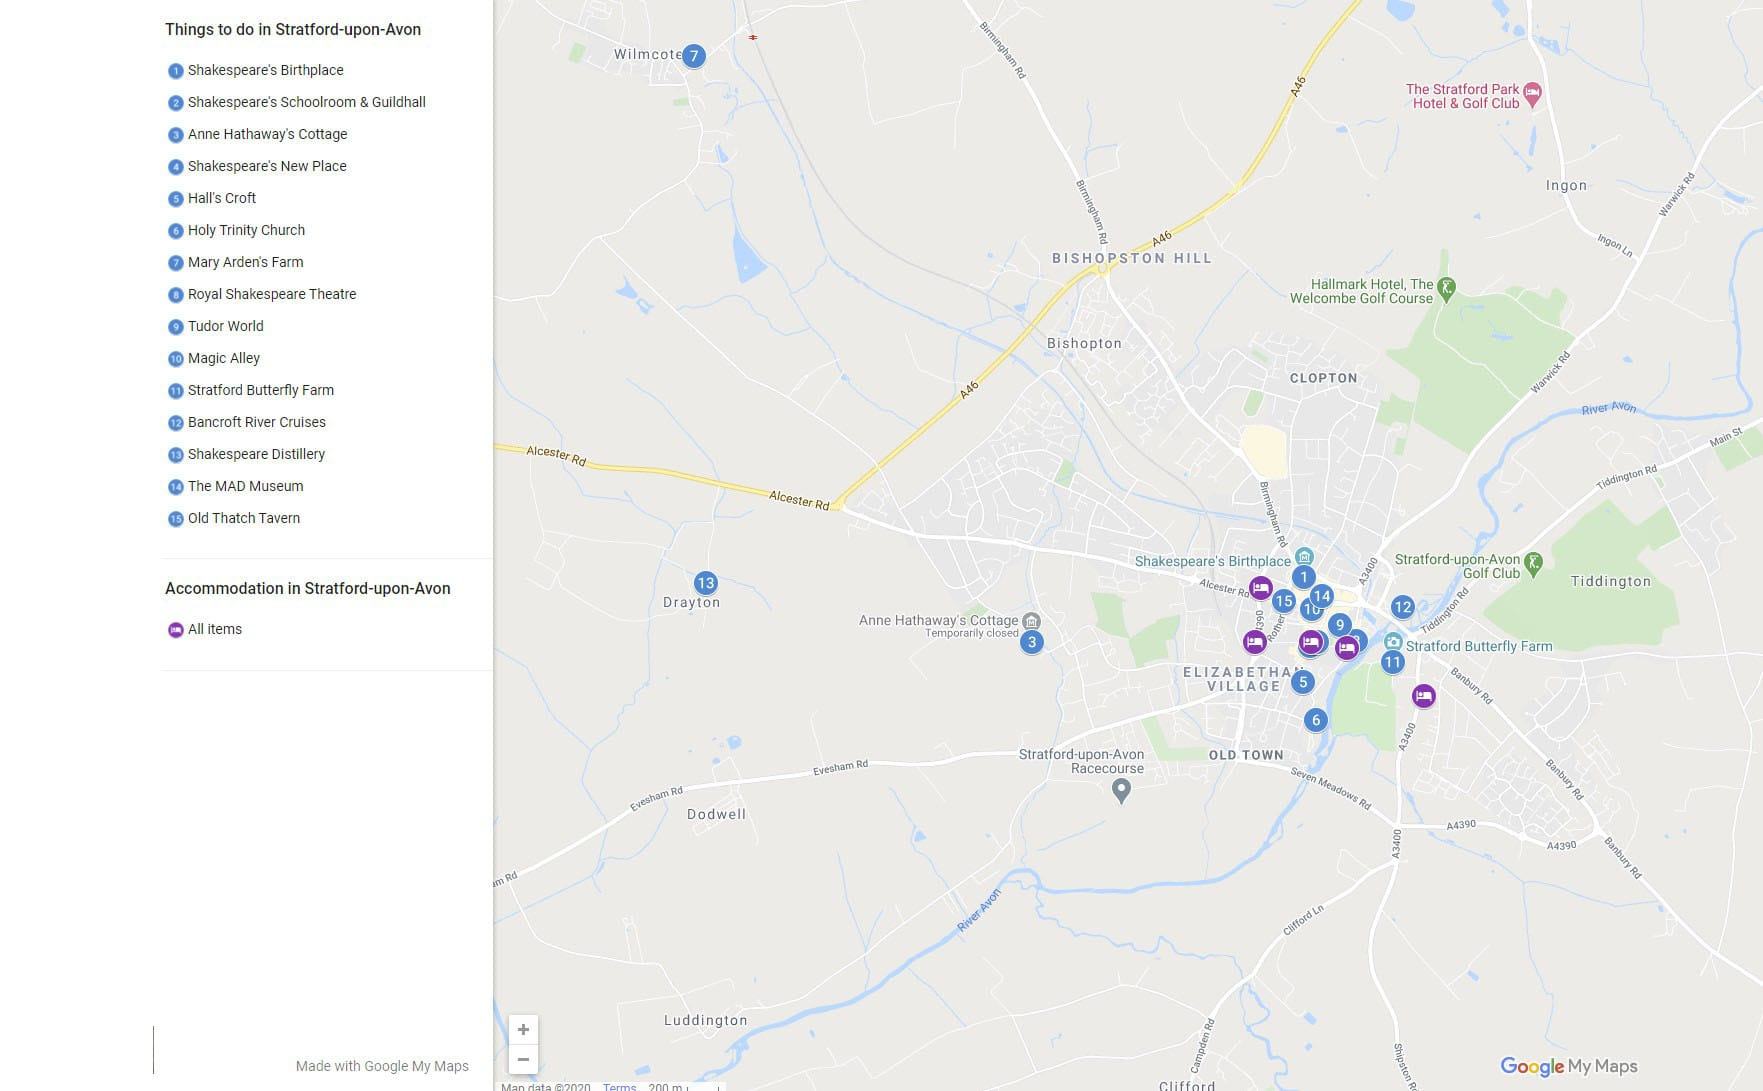Click golf icon at Stratford-upon-Avon Golf Club
Screen dimensions: 1763x1091
tap(1534, 563)
